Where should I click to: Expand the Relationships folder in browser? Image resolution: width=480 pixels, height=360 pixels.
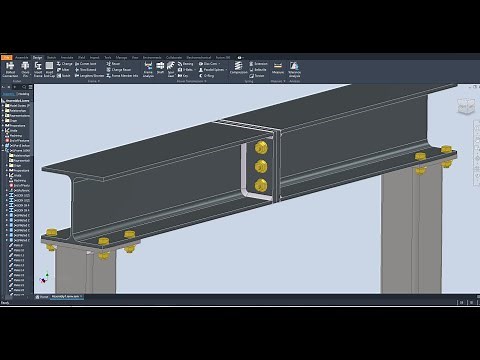pos(3,111)
